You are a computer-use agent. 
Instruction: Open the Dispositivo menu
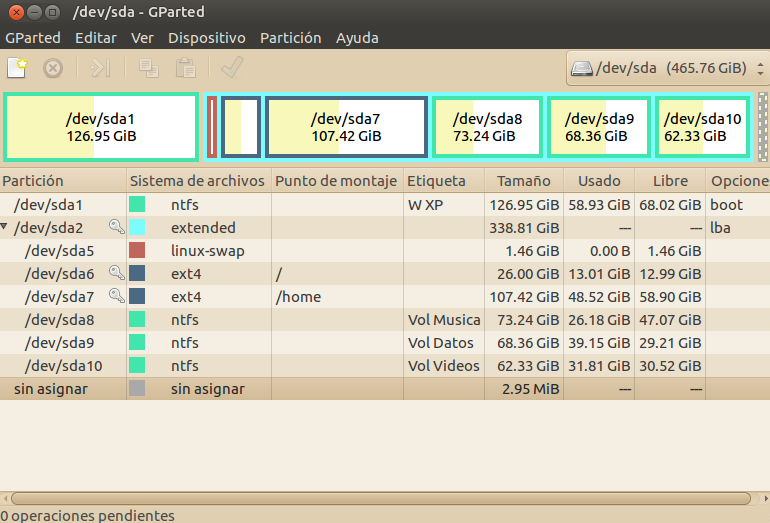pyautogui.click(x=207, y=38)
